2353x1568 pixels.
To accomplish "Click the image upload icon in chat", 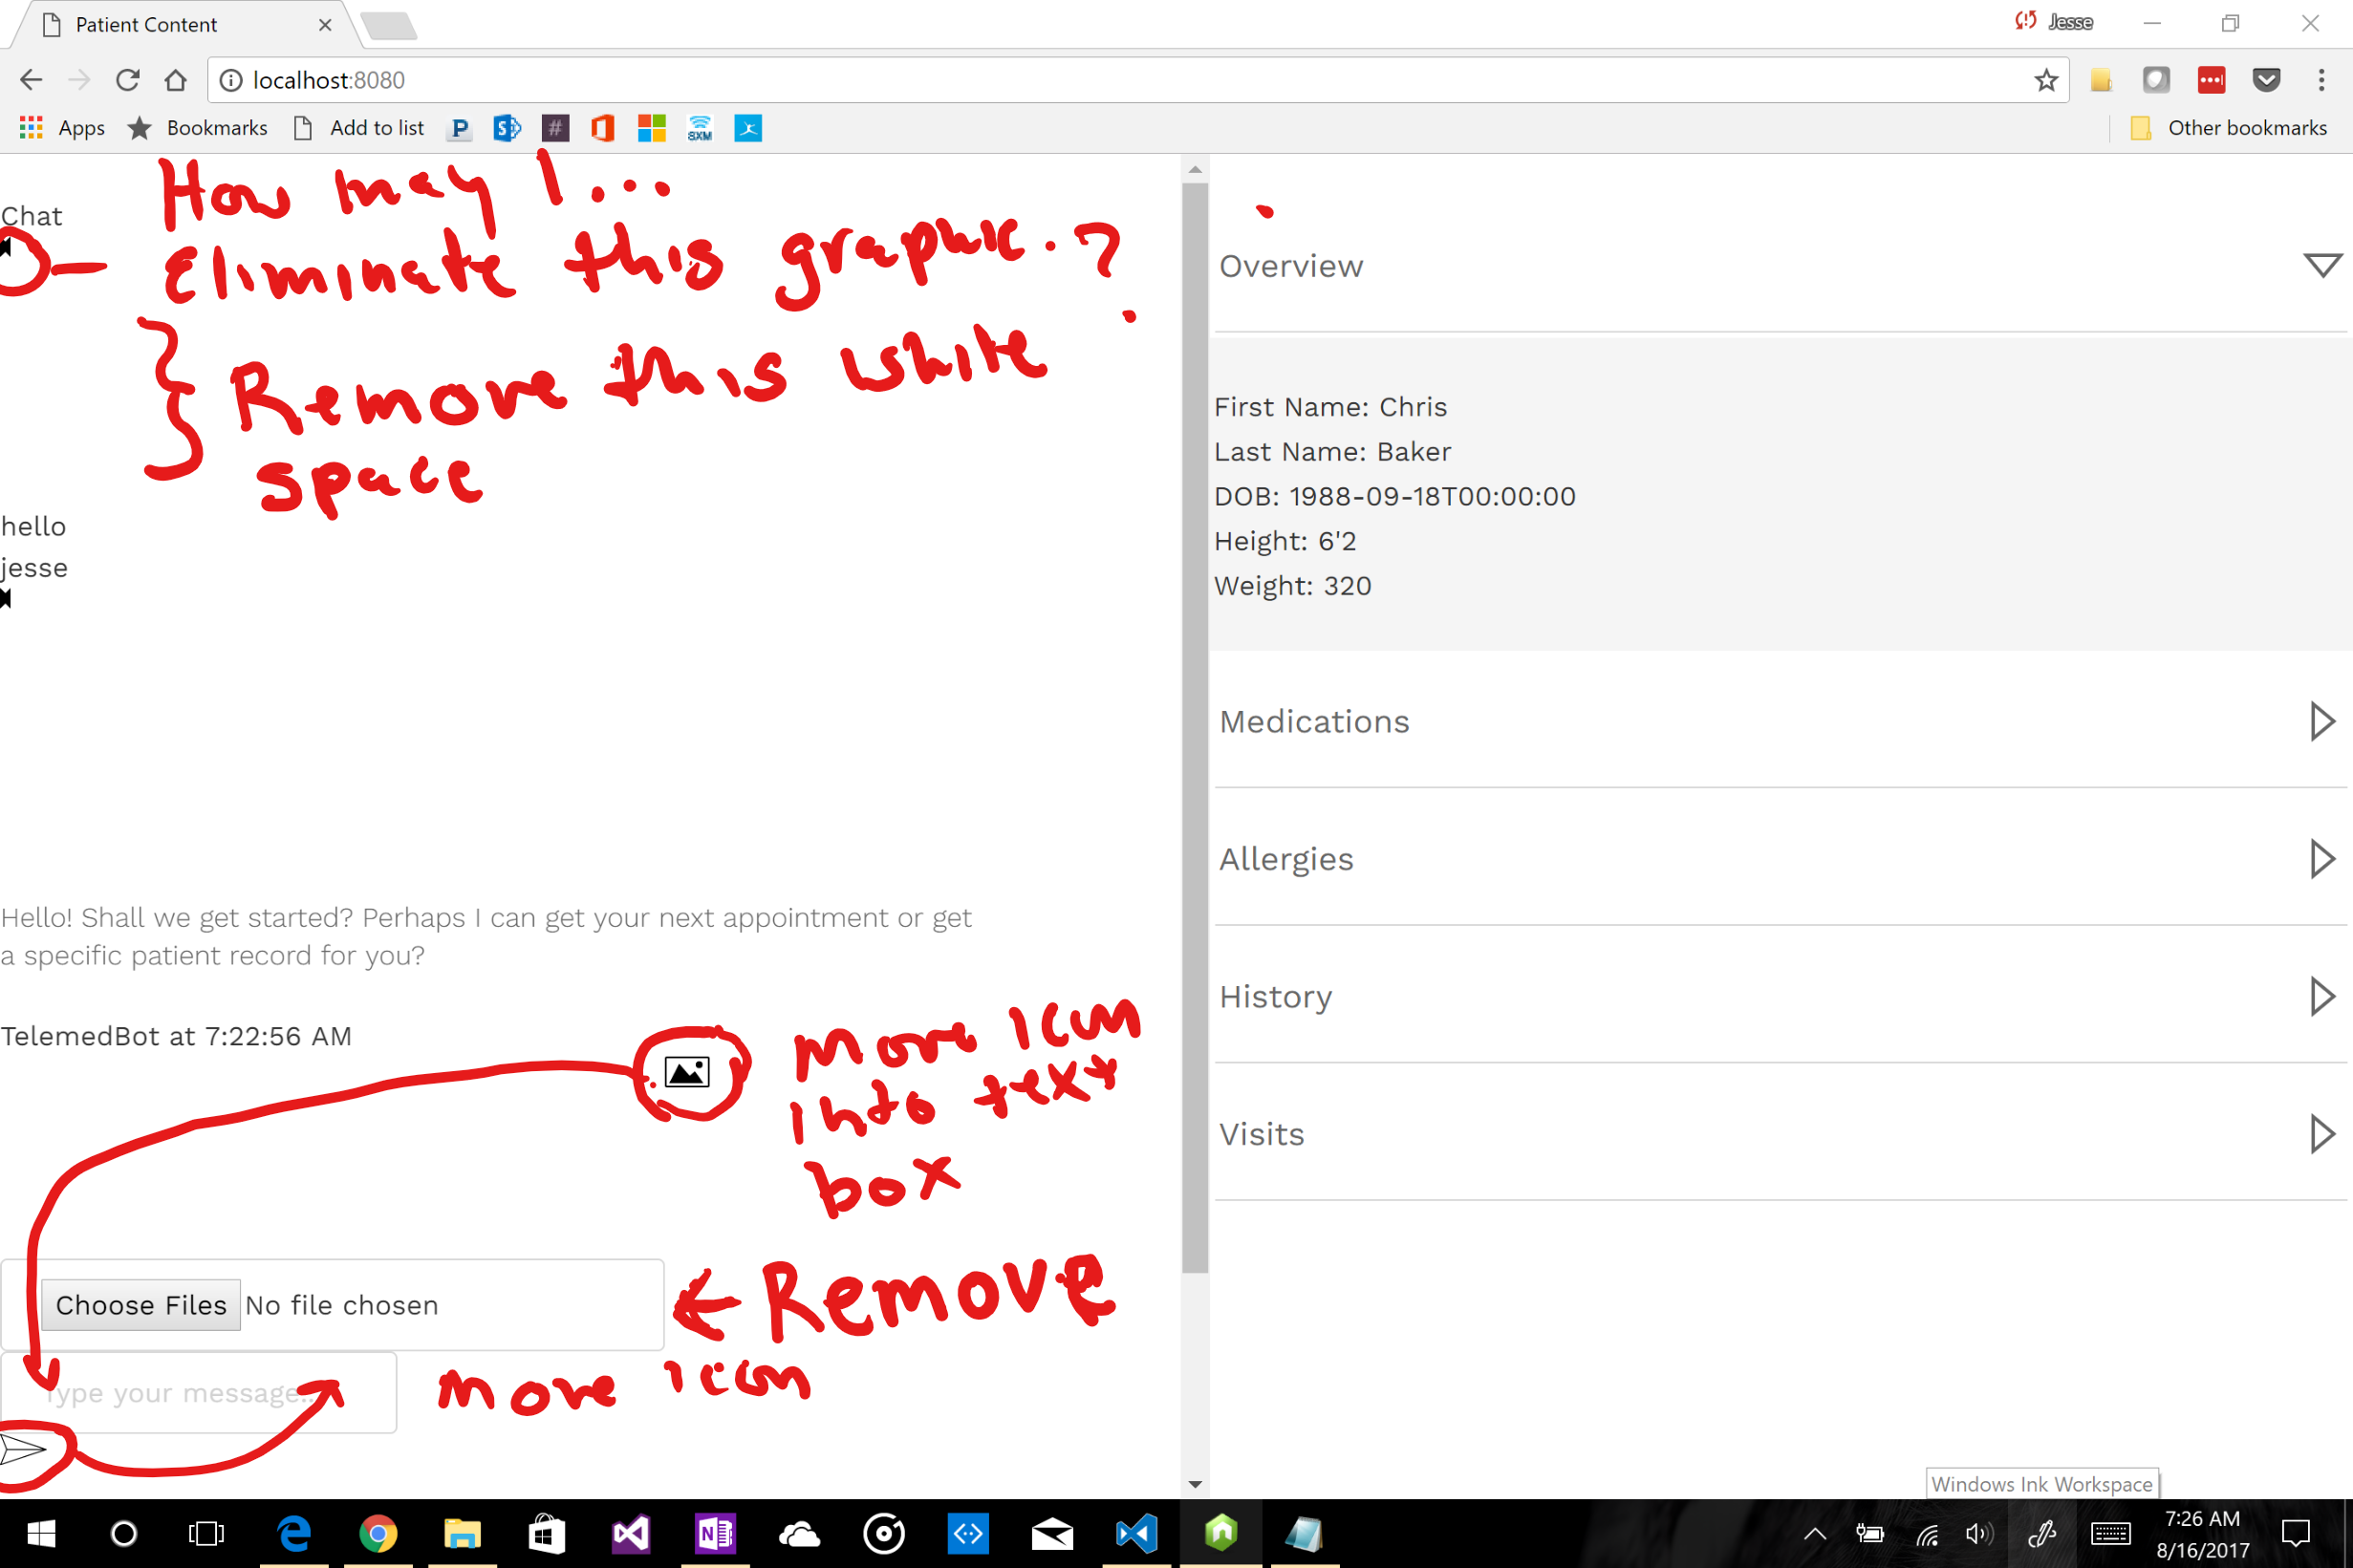I will (687, 1072).
